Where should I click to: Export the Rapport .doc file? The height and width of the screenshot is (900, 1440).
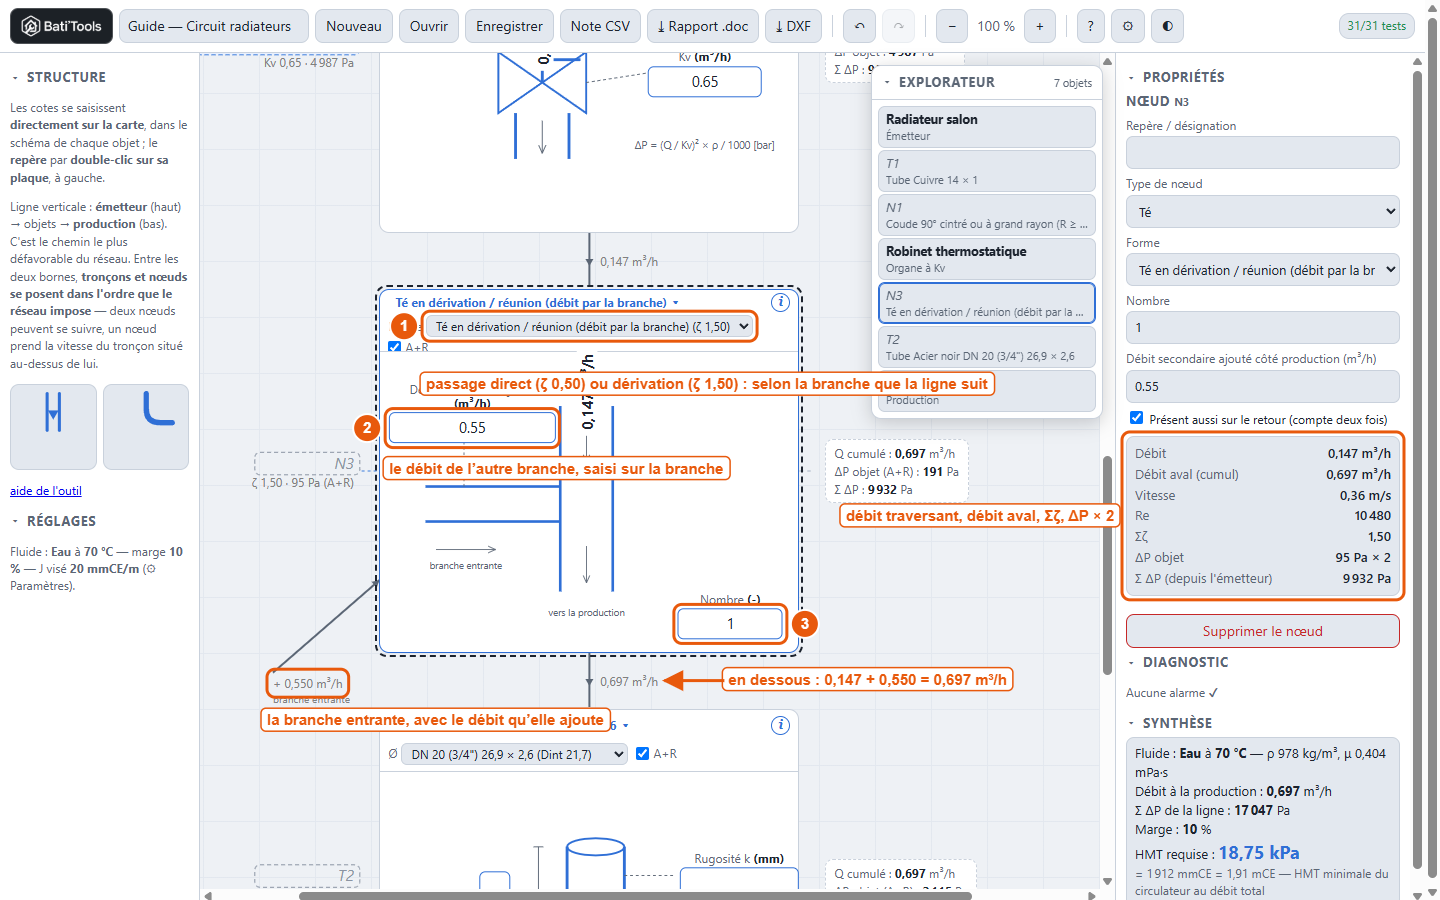(x=702, y=26)
